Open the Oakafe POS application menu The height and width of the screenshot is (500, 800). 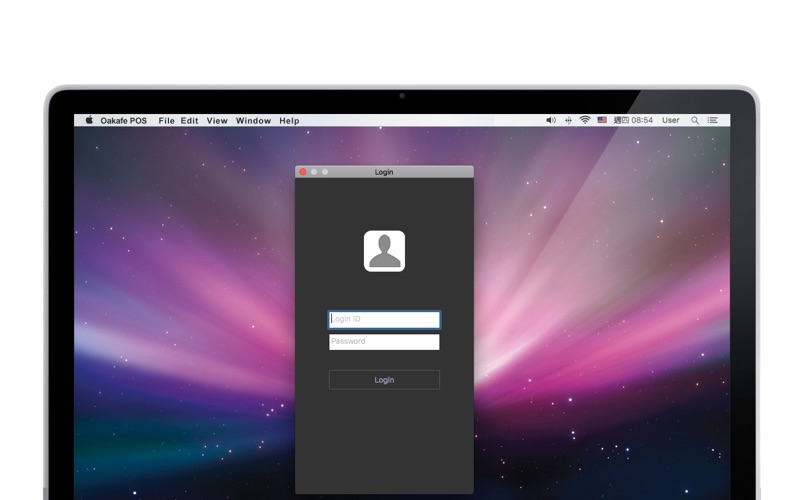pyautogui.click(x=123, y=120)
